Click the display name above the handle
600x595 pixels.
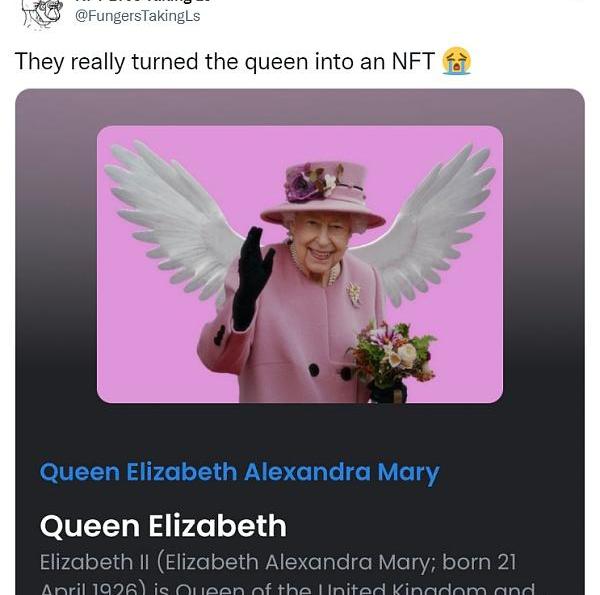click(x=138, y=2)
